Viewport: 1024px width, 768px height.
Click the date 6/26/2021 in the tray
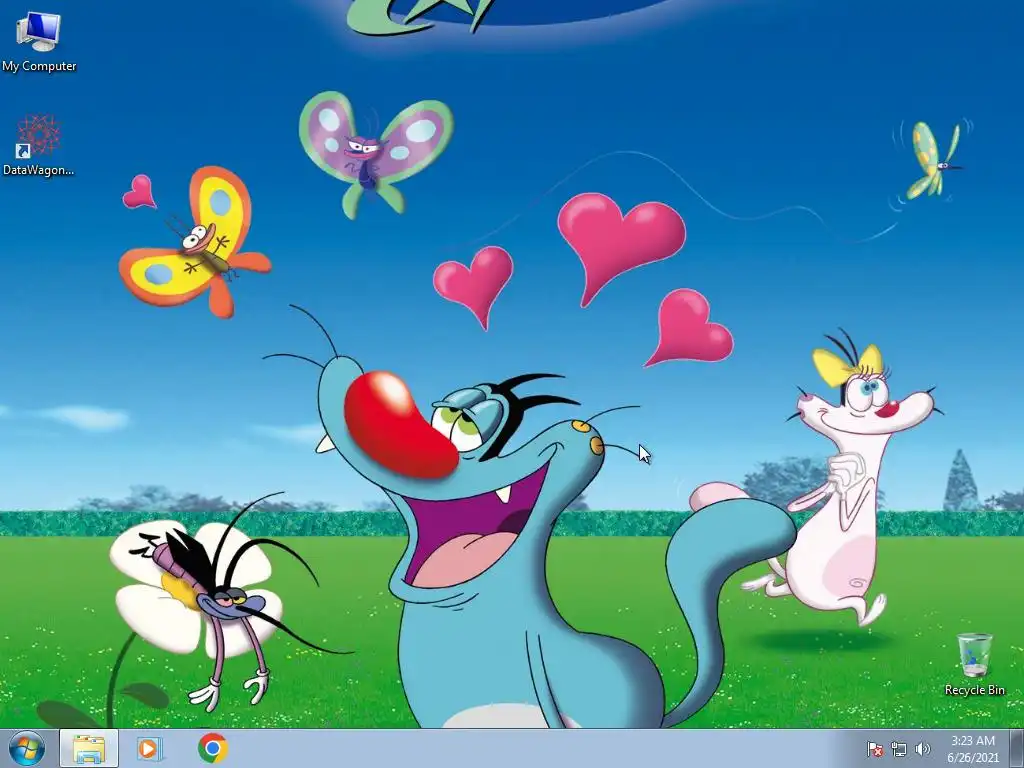tap(973, 758)
